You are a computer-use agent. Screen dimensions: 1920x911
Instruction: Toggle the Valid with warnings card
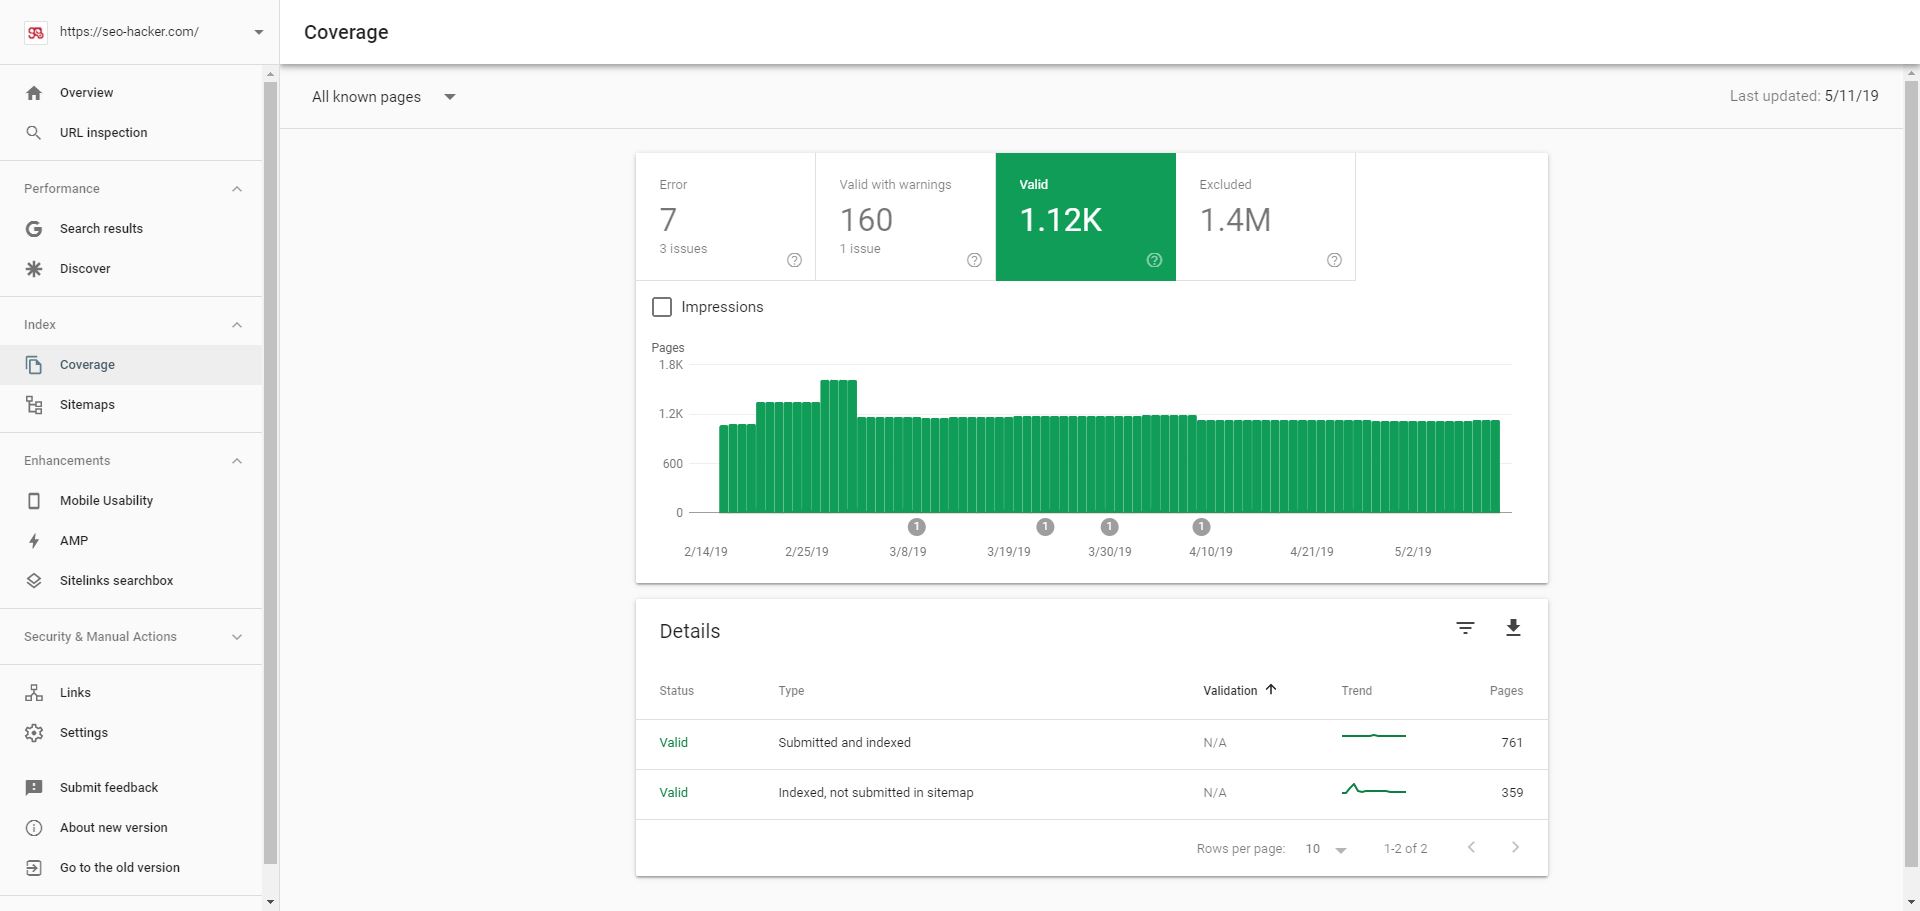tap(905, 217)
